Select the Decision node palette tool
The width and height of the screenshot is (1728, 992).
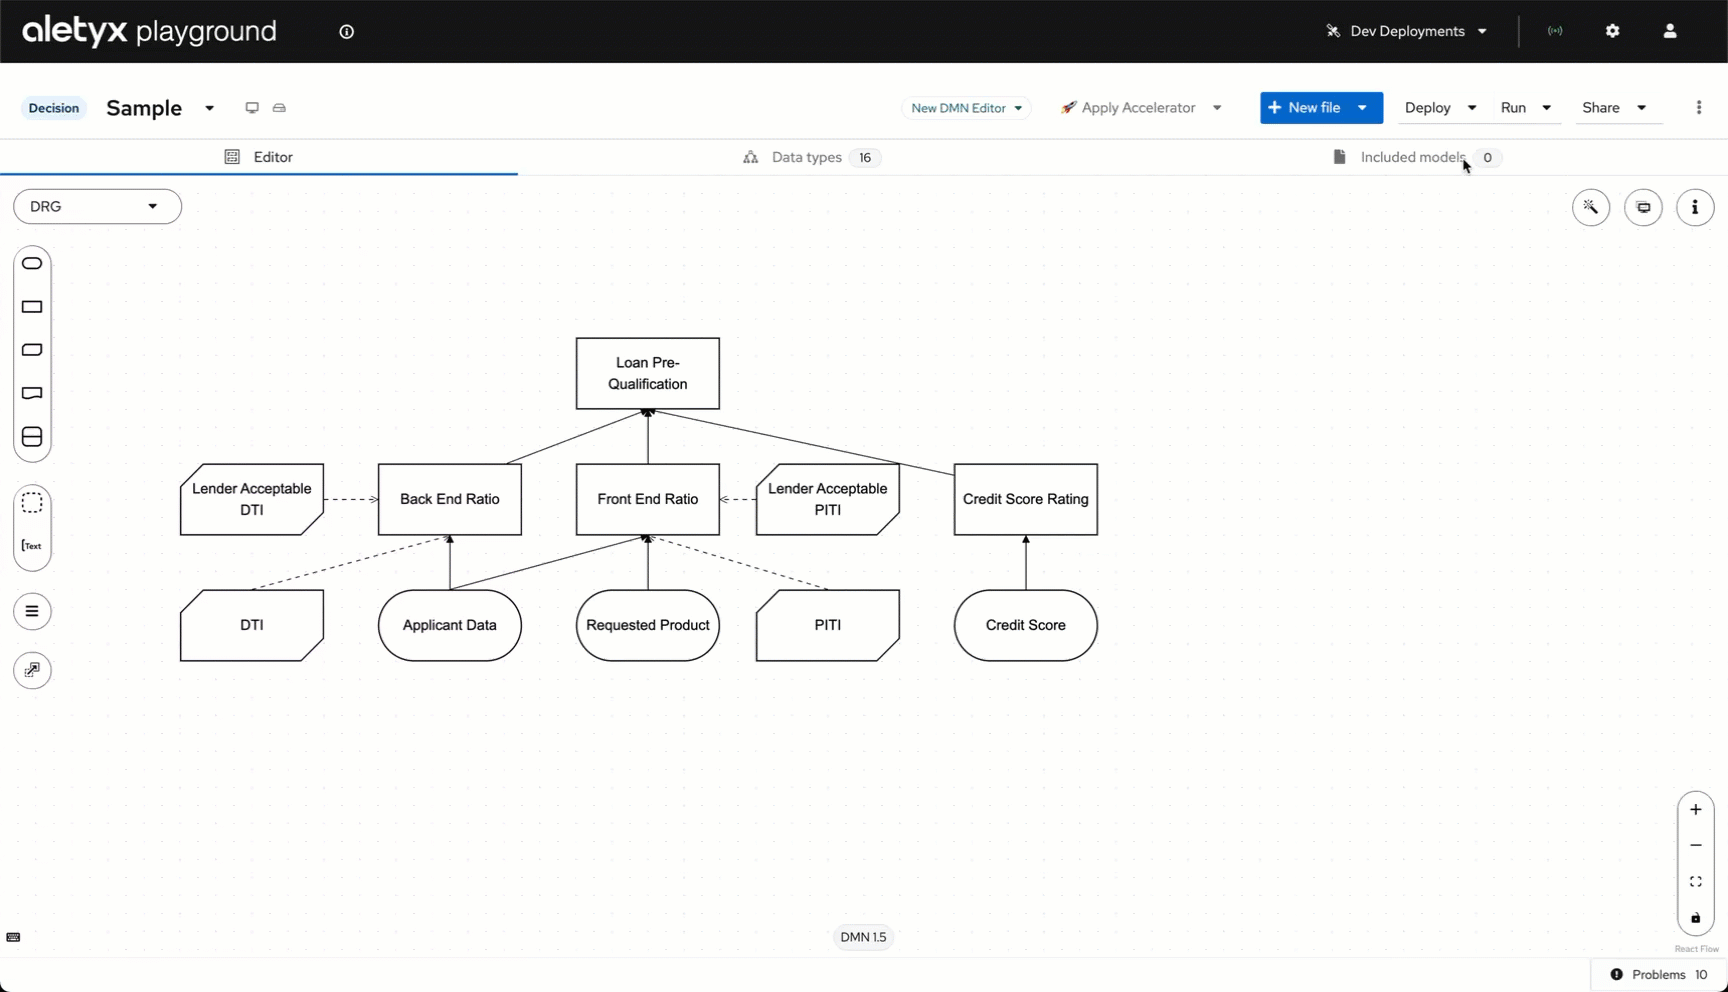(x=32, y=307)
